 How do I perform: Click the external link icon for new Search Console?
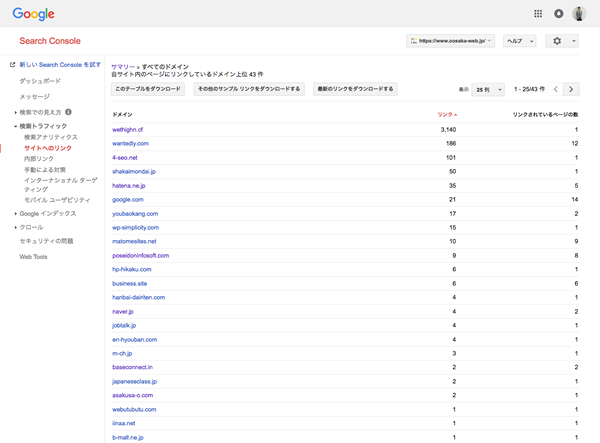tap(13, 65)
